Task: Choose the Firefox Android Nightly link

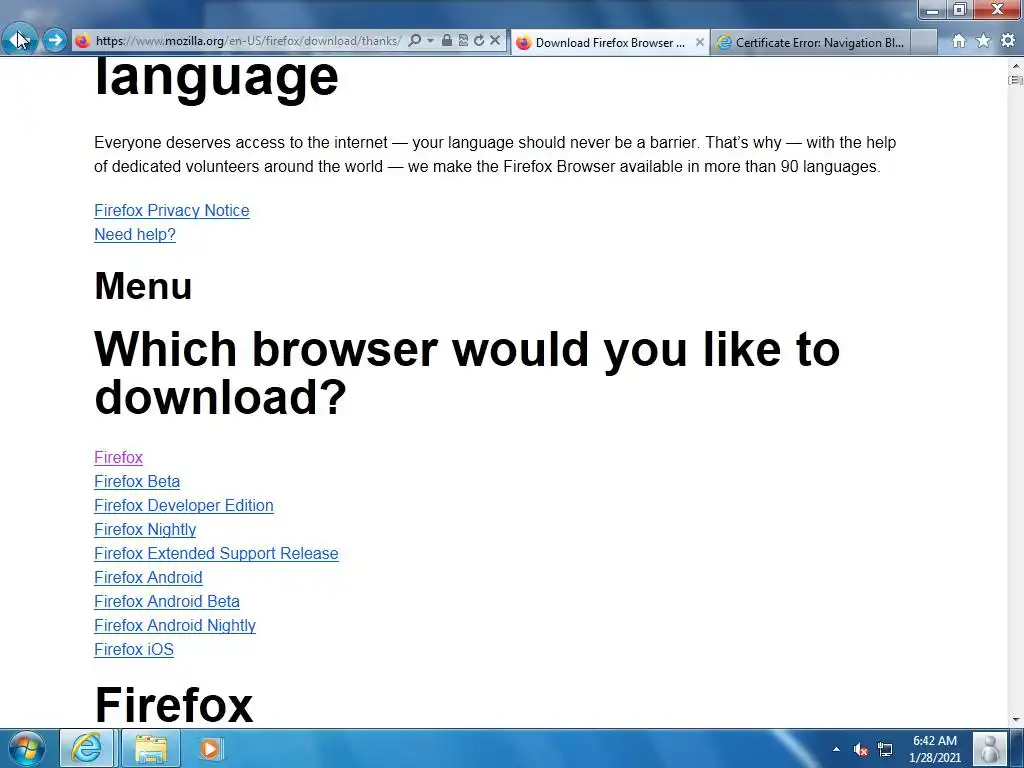Action: (175, 626)
